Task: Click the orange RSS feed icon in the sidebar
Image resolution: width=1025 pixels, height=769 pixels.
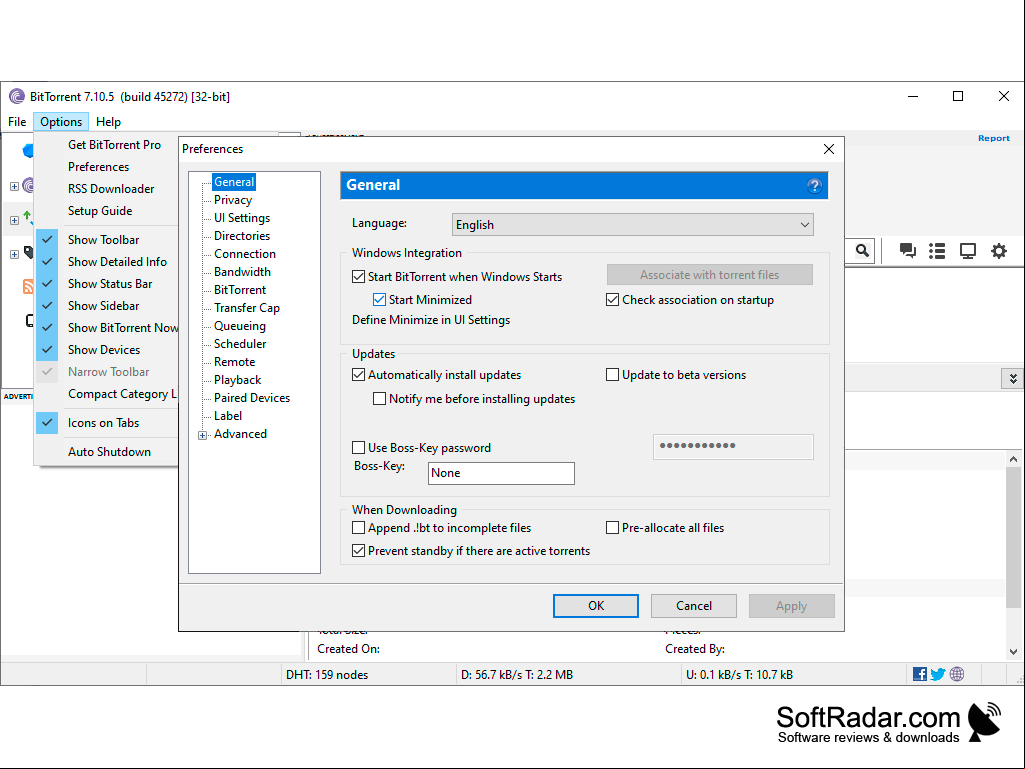Action: pyautogui.click(x=28, y=286)
